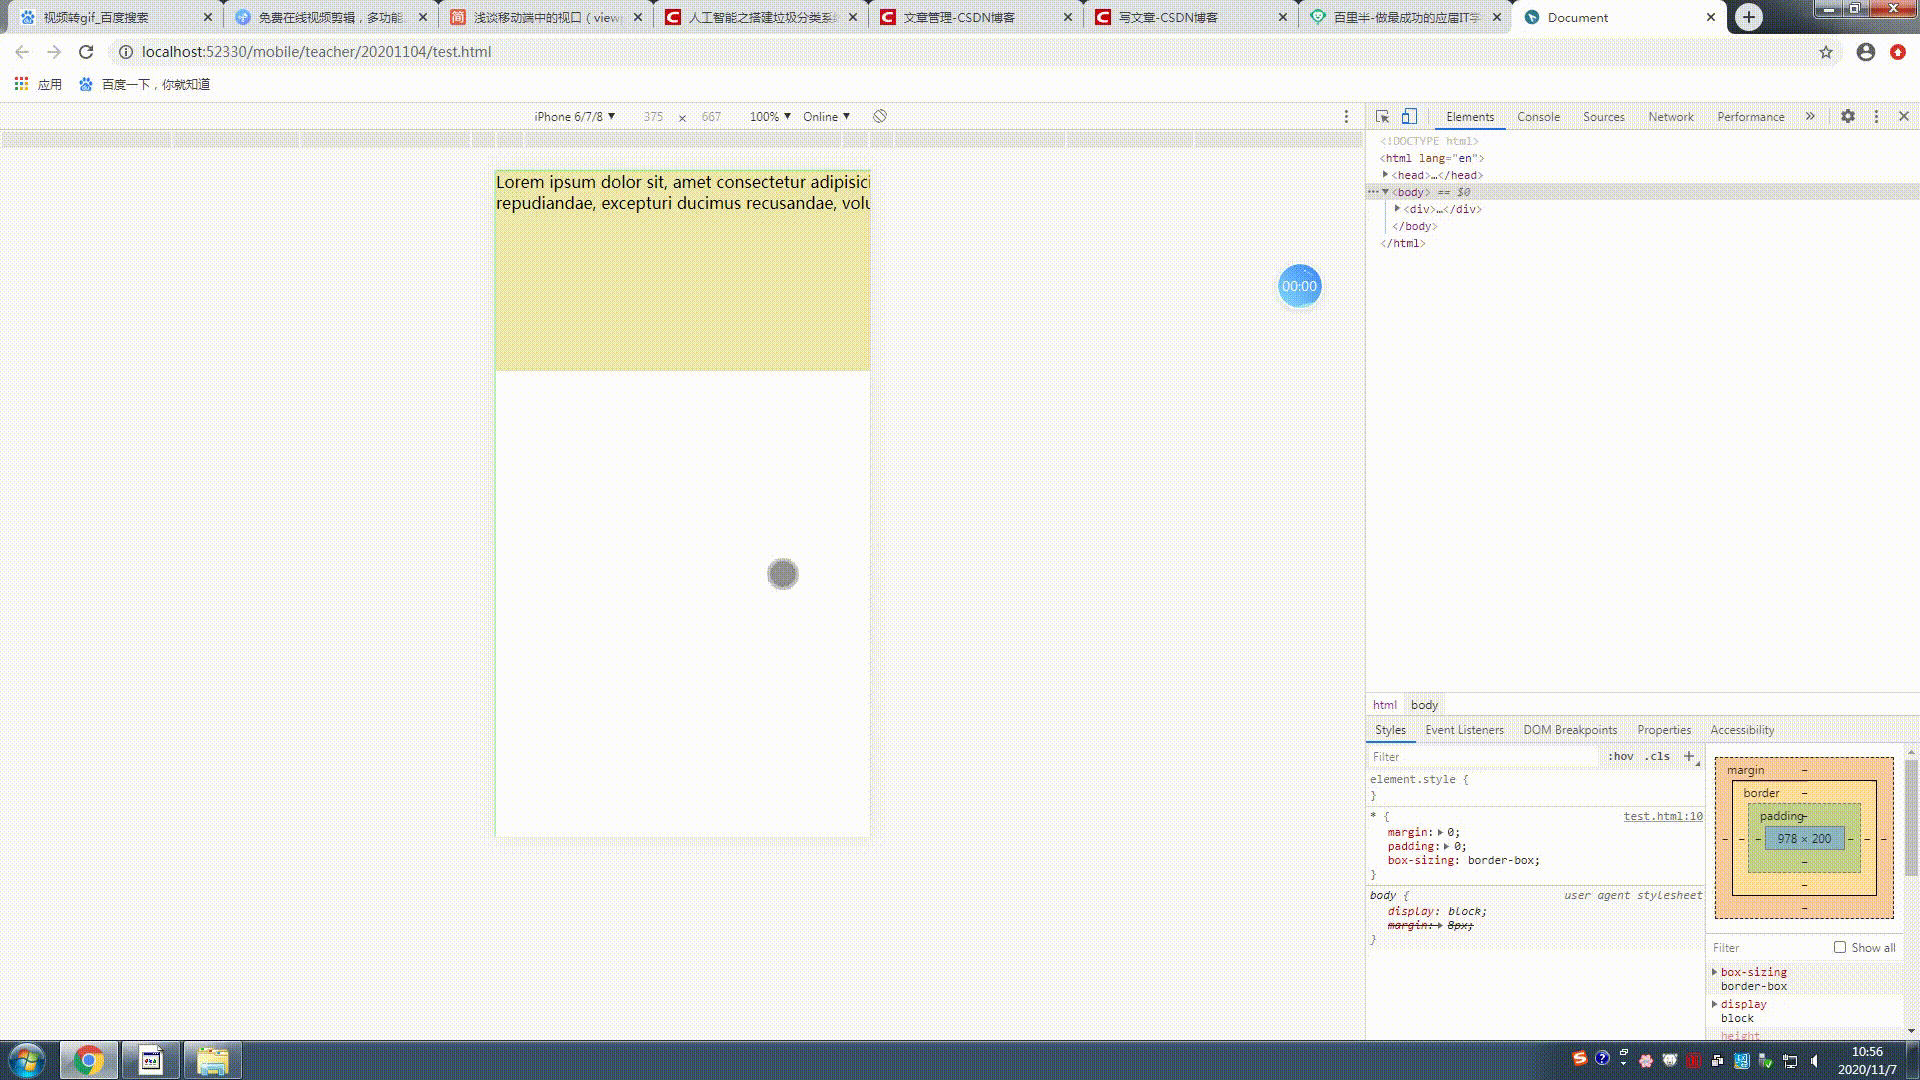Open the Online throttling dropdown
This screenshot has height=1080, width=1920.
[826, 117]
